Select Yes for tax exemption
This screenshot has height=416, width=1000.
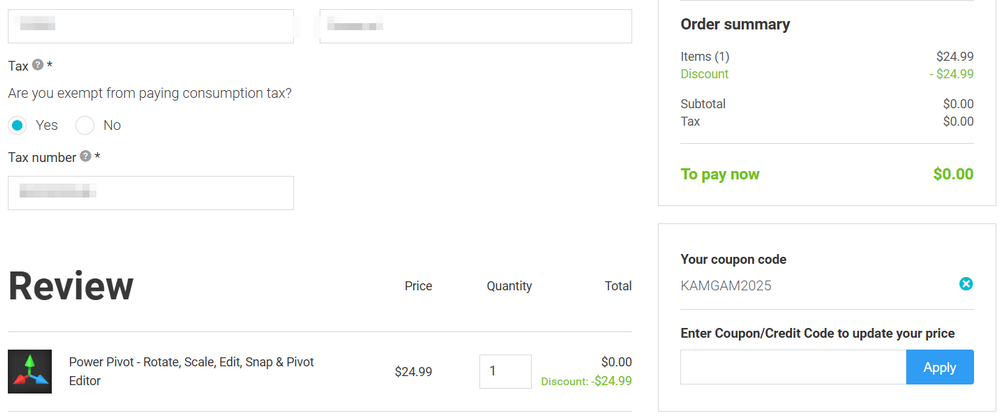(18, 125)
